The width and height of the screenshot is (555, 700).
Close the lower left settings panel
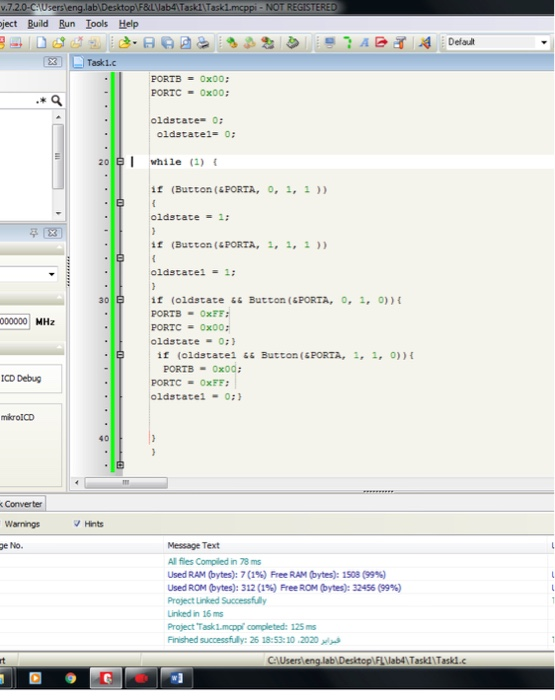click(52, 233)
